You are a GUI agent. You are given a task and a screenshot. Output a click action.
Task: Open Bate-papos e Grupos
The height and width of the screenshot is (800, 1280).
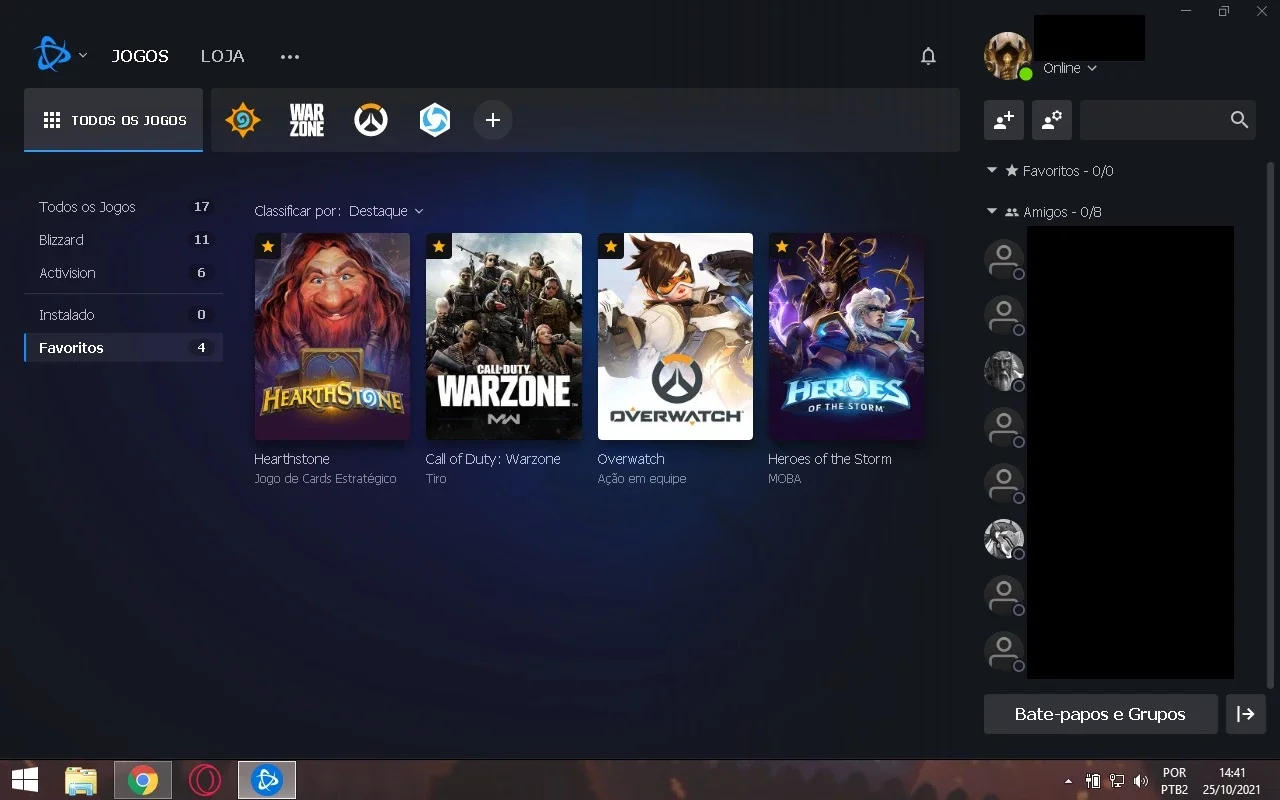(1100, 714)
